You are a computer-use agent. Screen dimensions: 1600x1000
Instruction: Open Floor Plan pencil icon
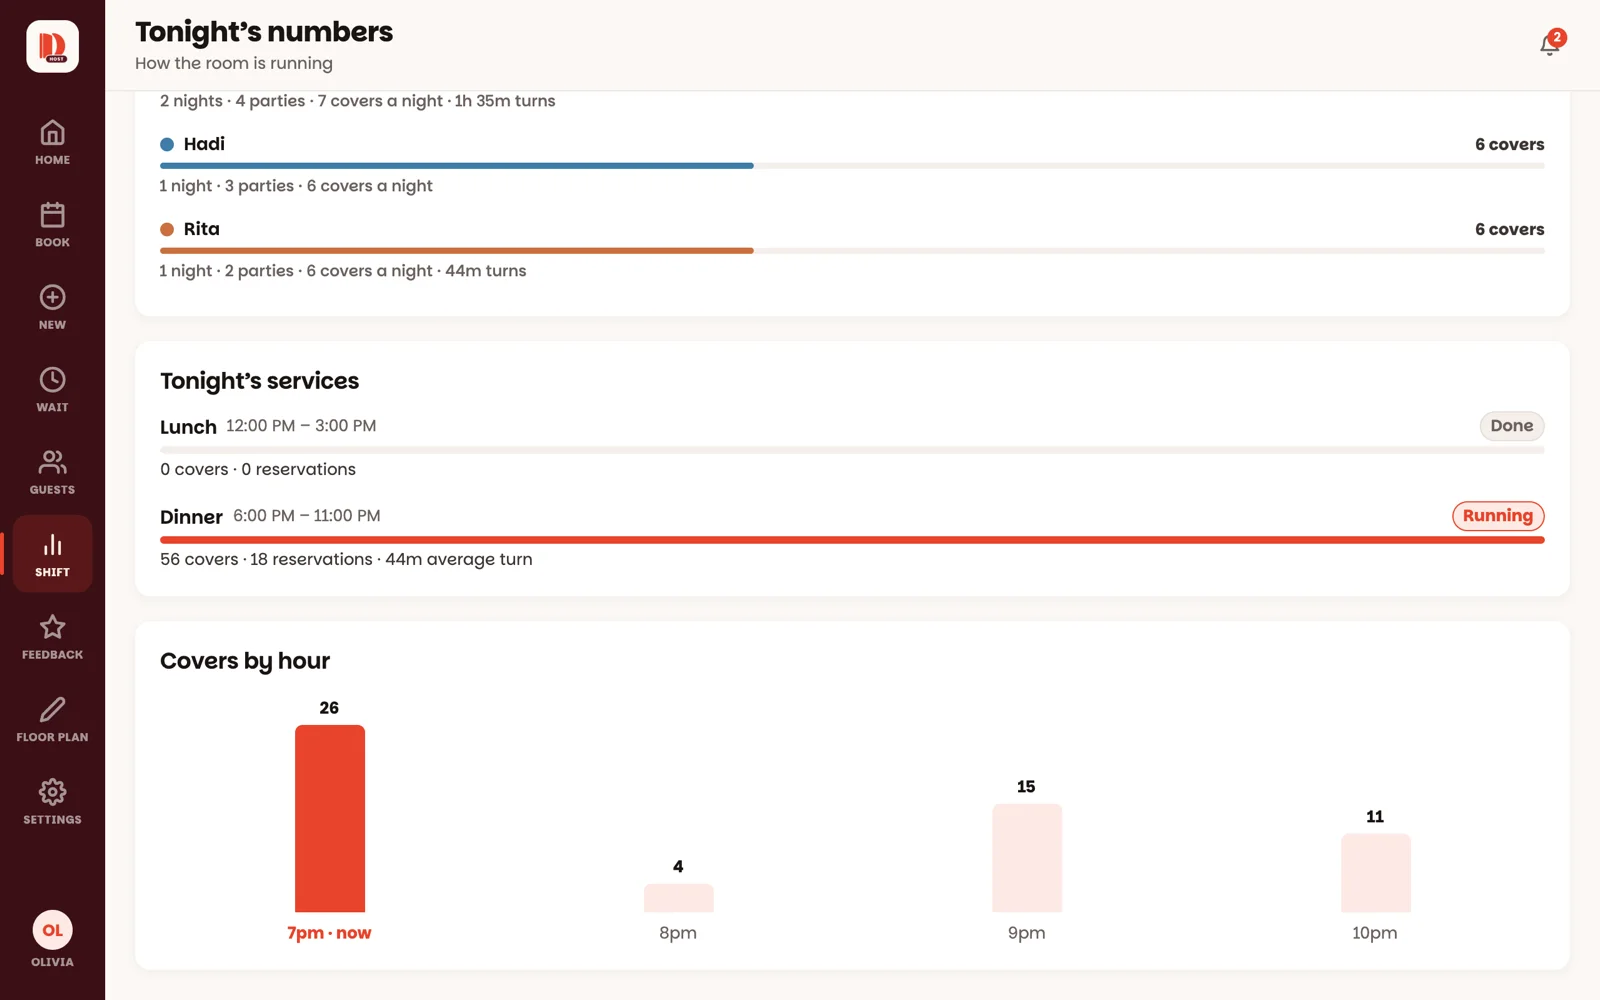(52, 710)
